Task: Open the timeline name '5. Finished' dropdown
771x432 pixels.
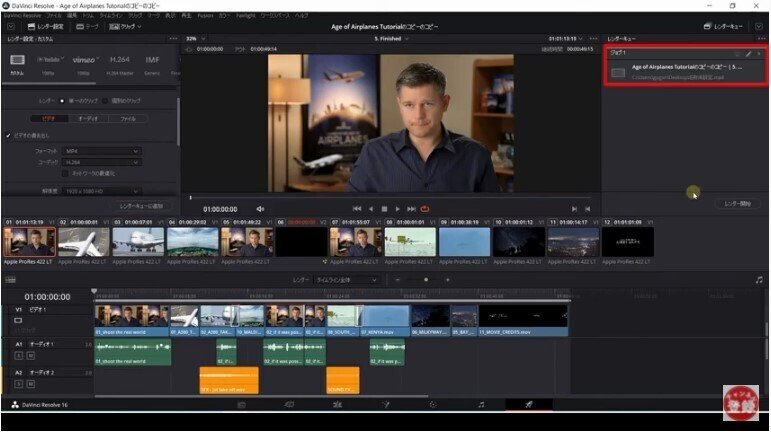Action: [x=391, y=38]
